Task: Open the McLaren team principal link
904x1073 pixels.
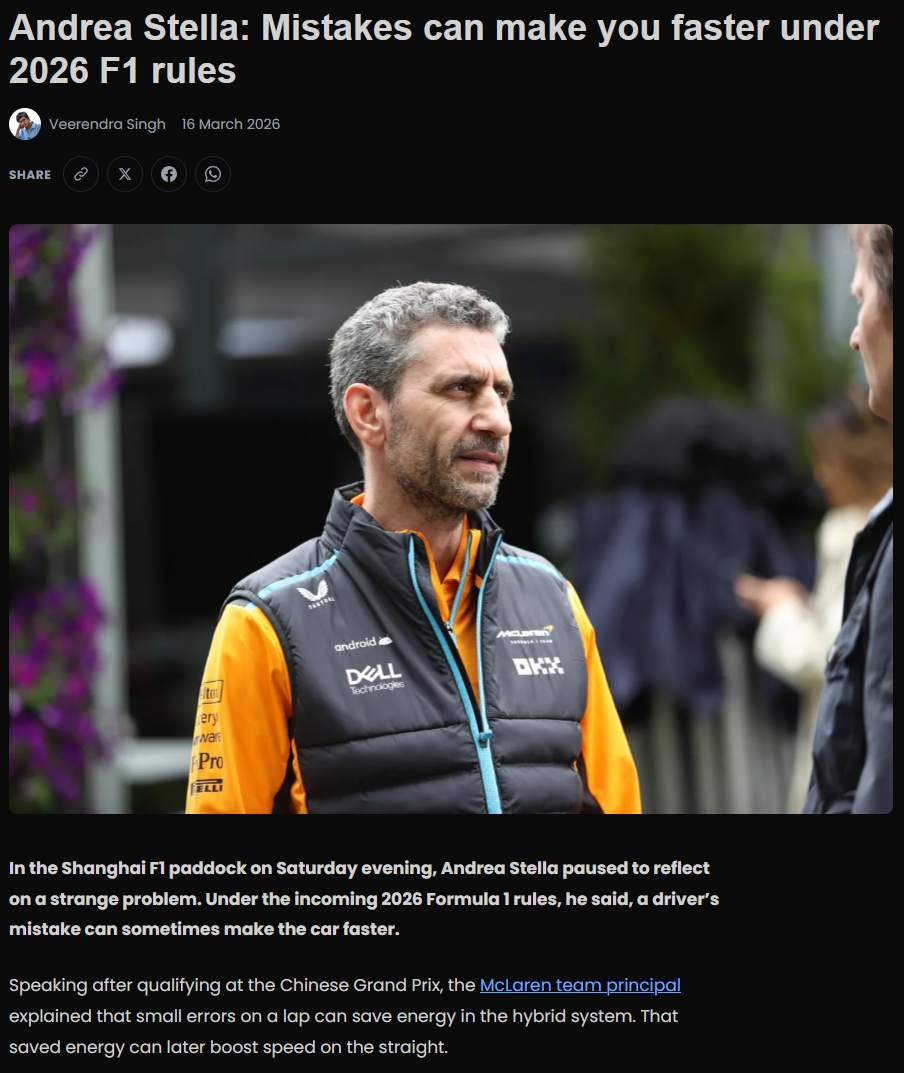Action: [x=580, y=985]
